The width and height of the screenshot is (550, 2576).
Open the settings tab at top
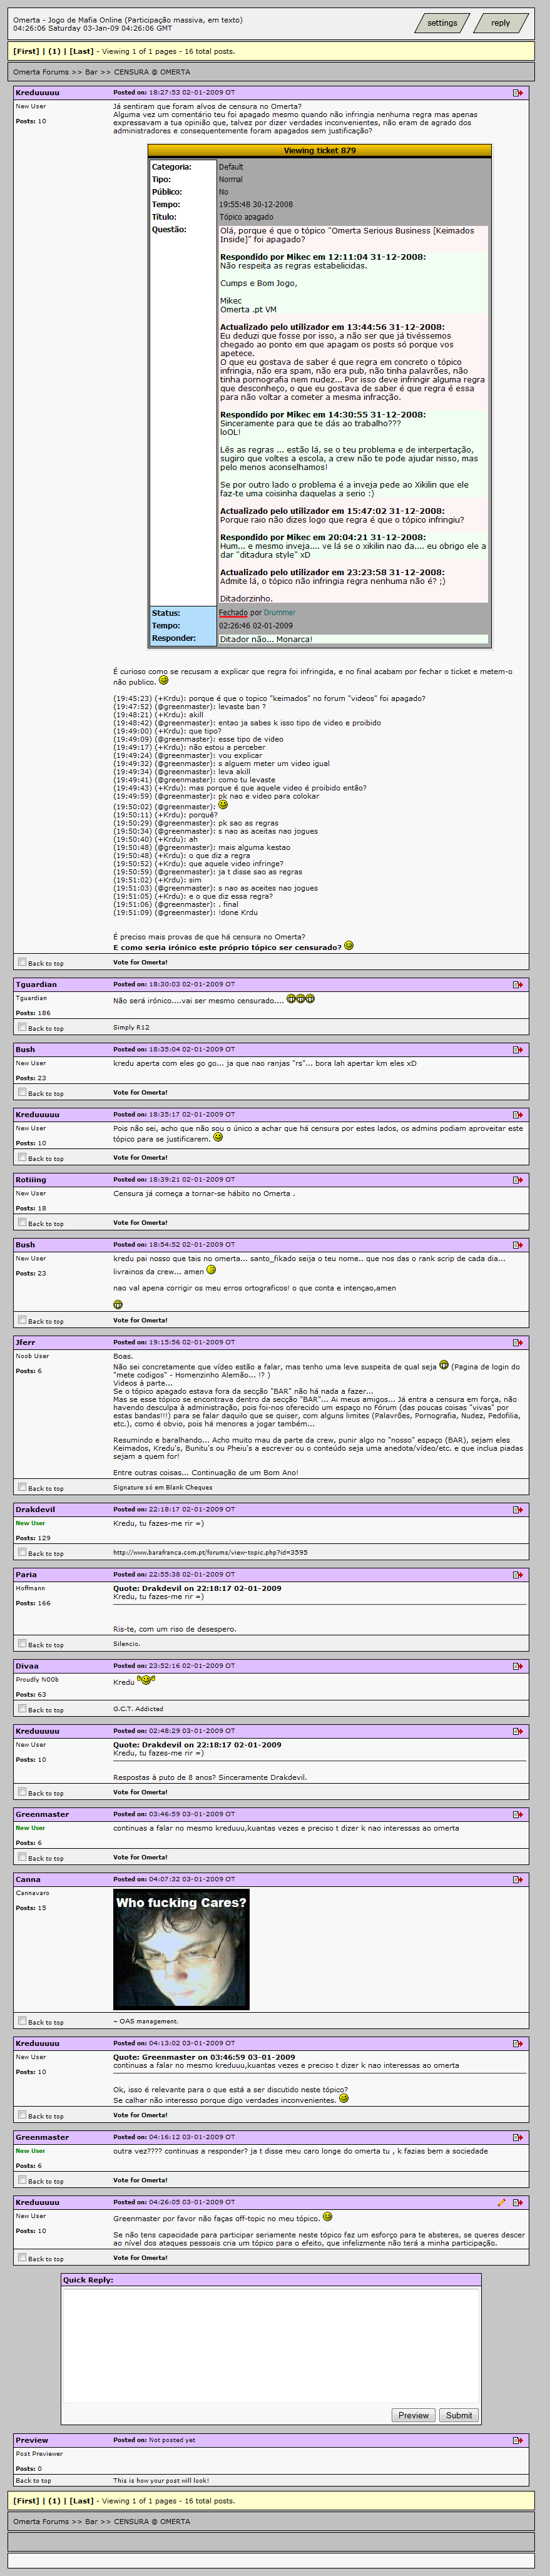click(442, 23)
